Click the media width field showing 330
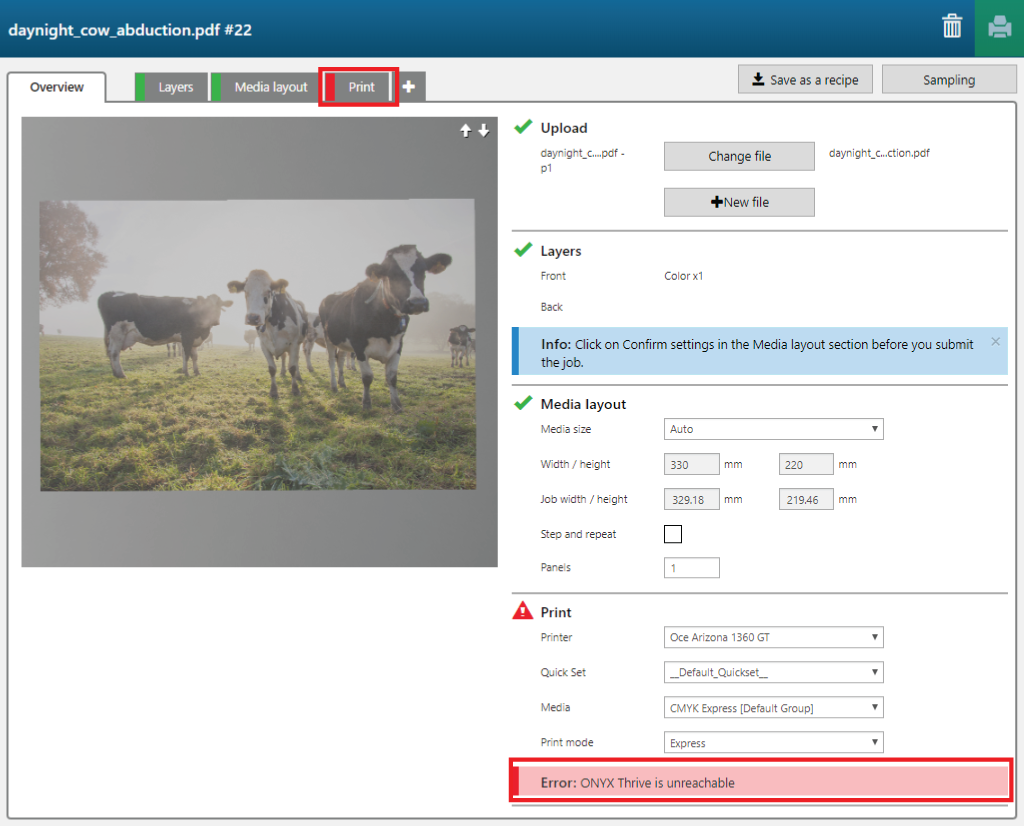This screenshot has width=1024, height=826. click(x=692, y=464)
